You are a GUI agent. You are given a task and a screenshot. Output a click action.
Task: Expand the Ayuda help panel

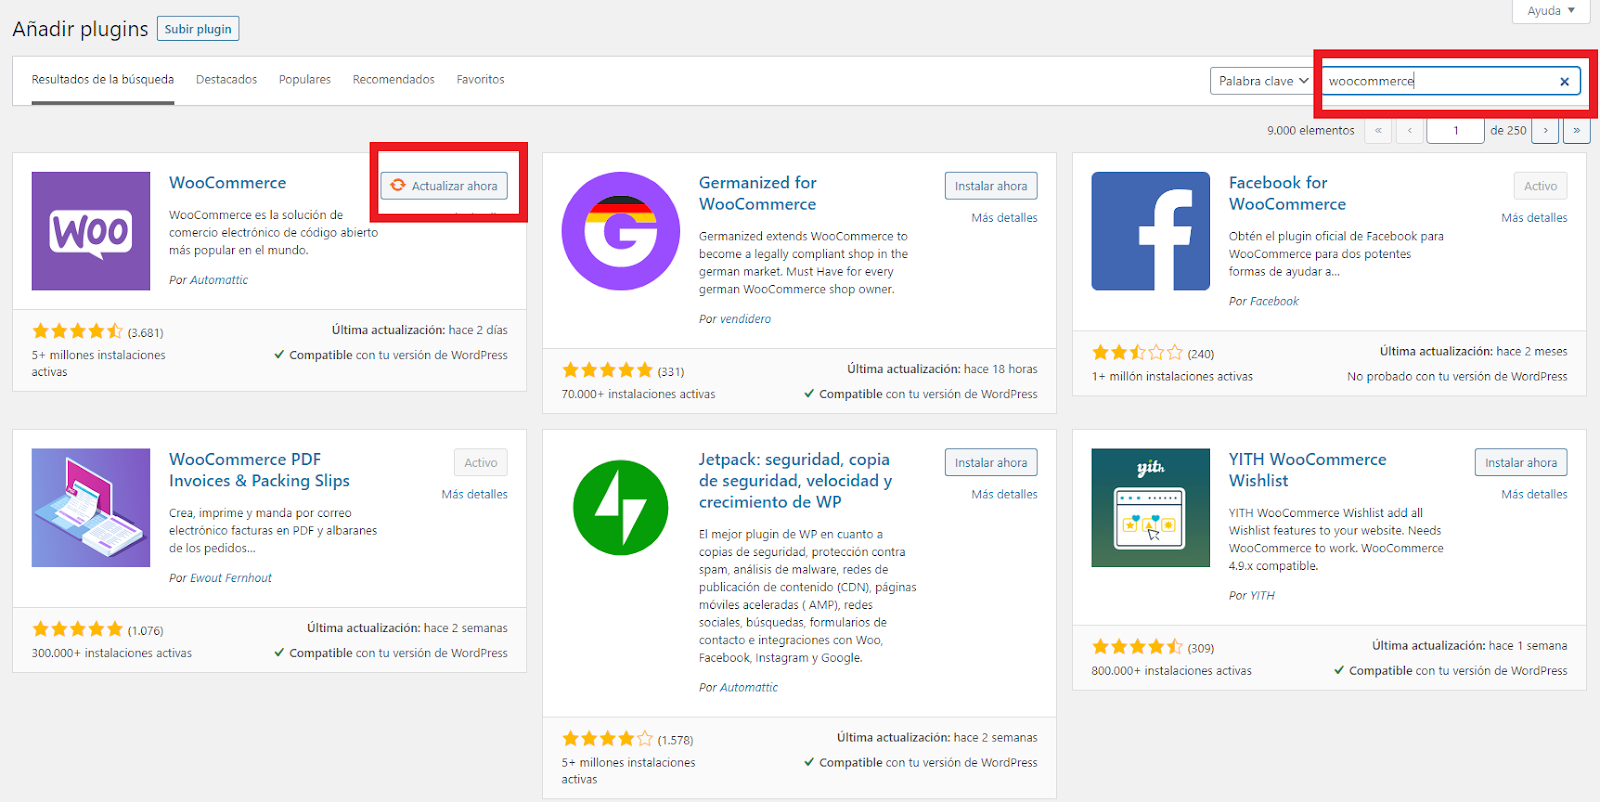click(1551, 11)
